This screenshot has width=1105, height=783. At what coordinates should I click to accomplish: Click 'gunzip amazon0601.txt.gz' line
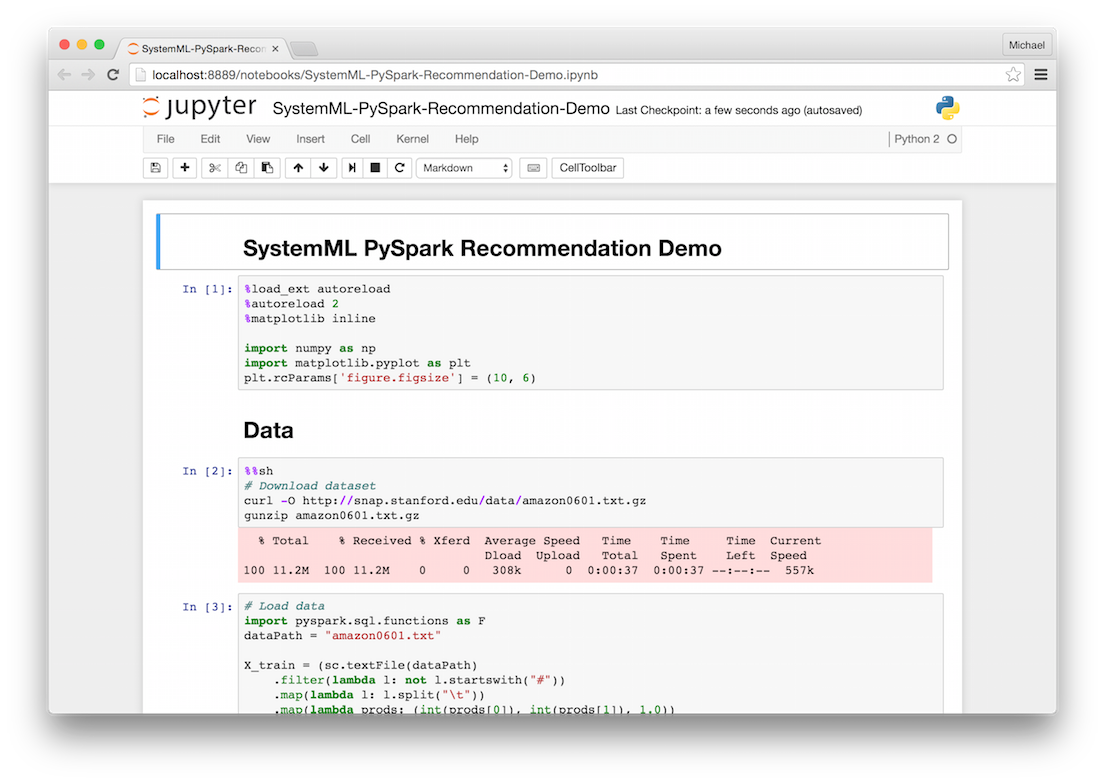[332, 515]
